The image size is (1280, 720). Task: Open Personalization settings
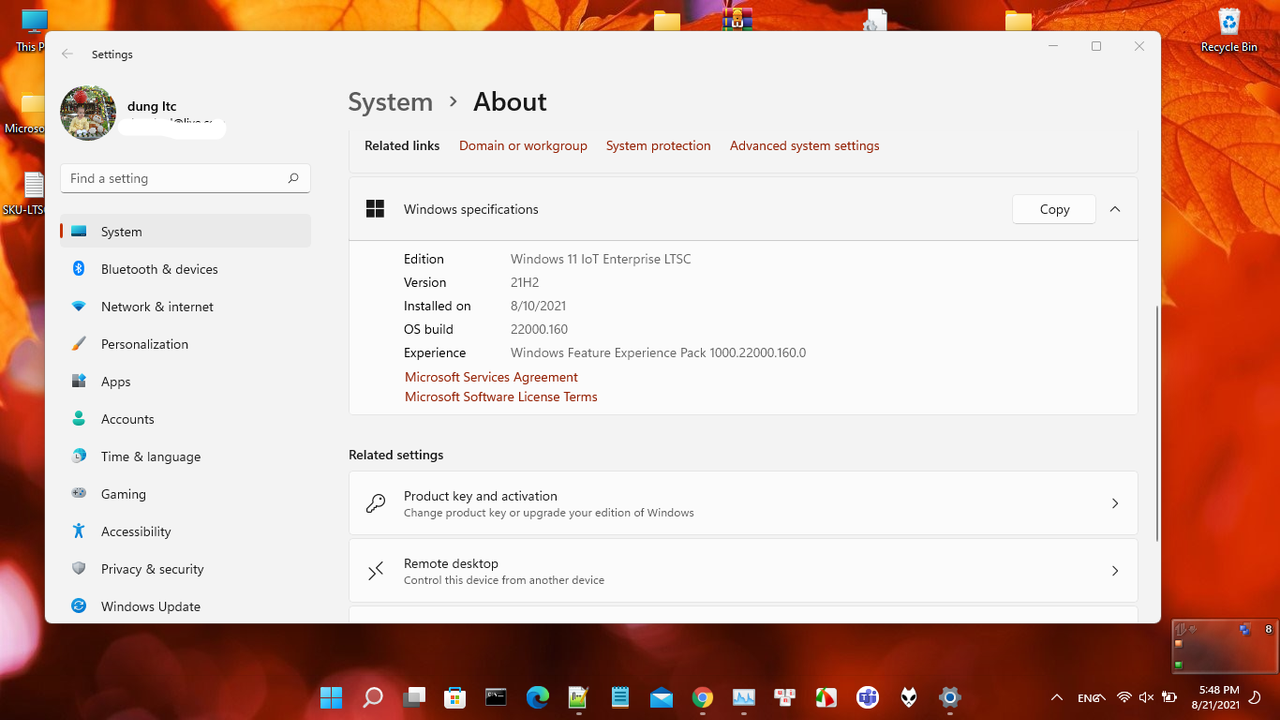pyautogui.click(x=186, y=344)
